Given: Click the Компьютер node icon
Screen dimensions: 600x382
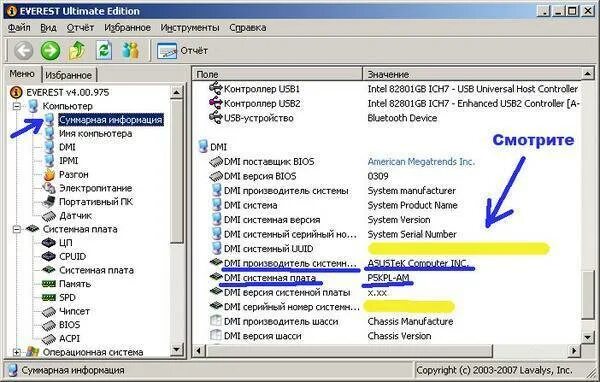Looking at the screenshot, I should point(33,106).
